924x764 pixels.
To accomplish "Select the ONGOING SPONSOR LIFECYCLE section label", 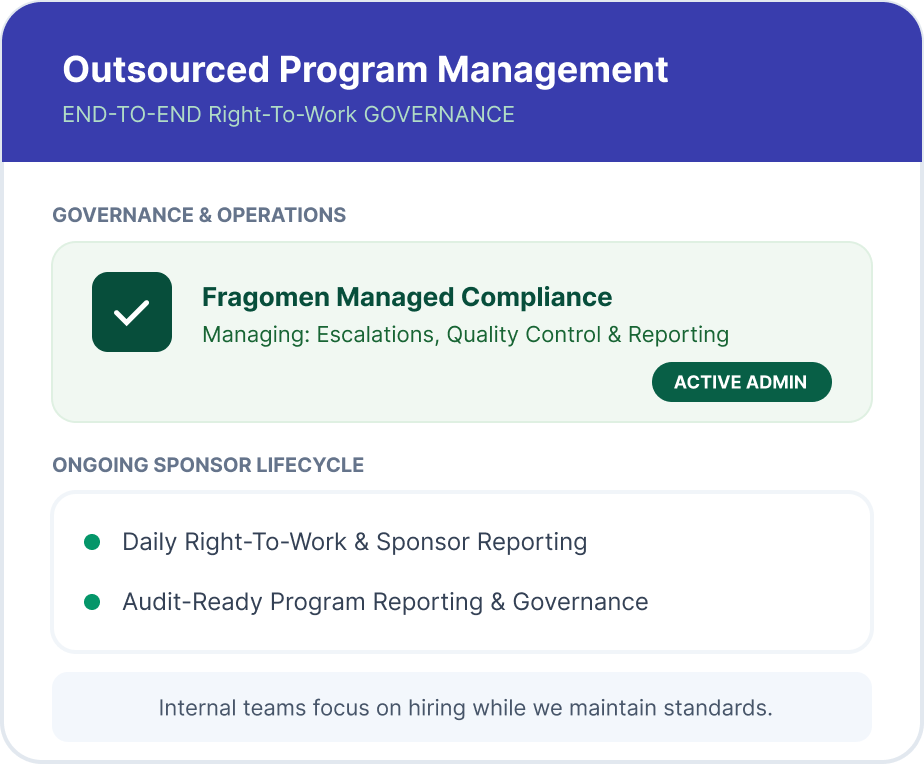I will [x=208, y=465].
